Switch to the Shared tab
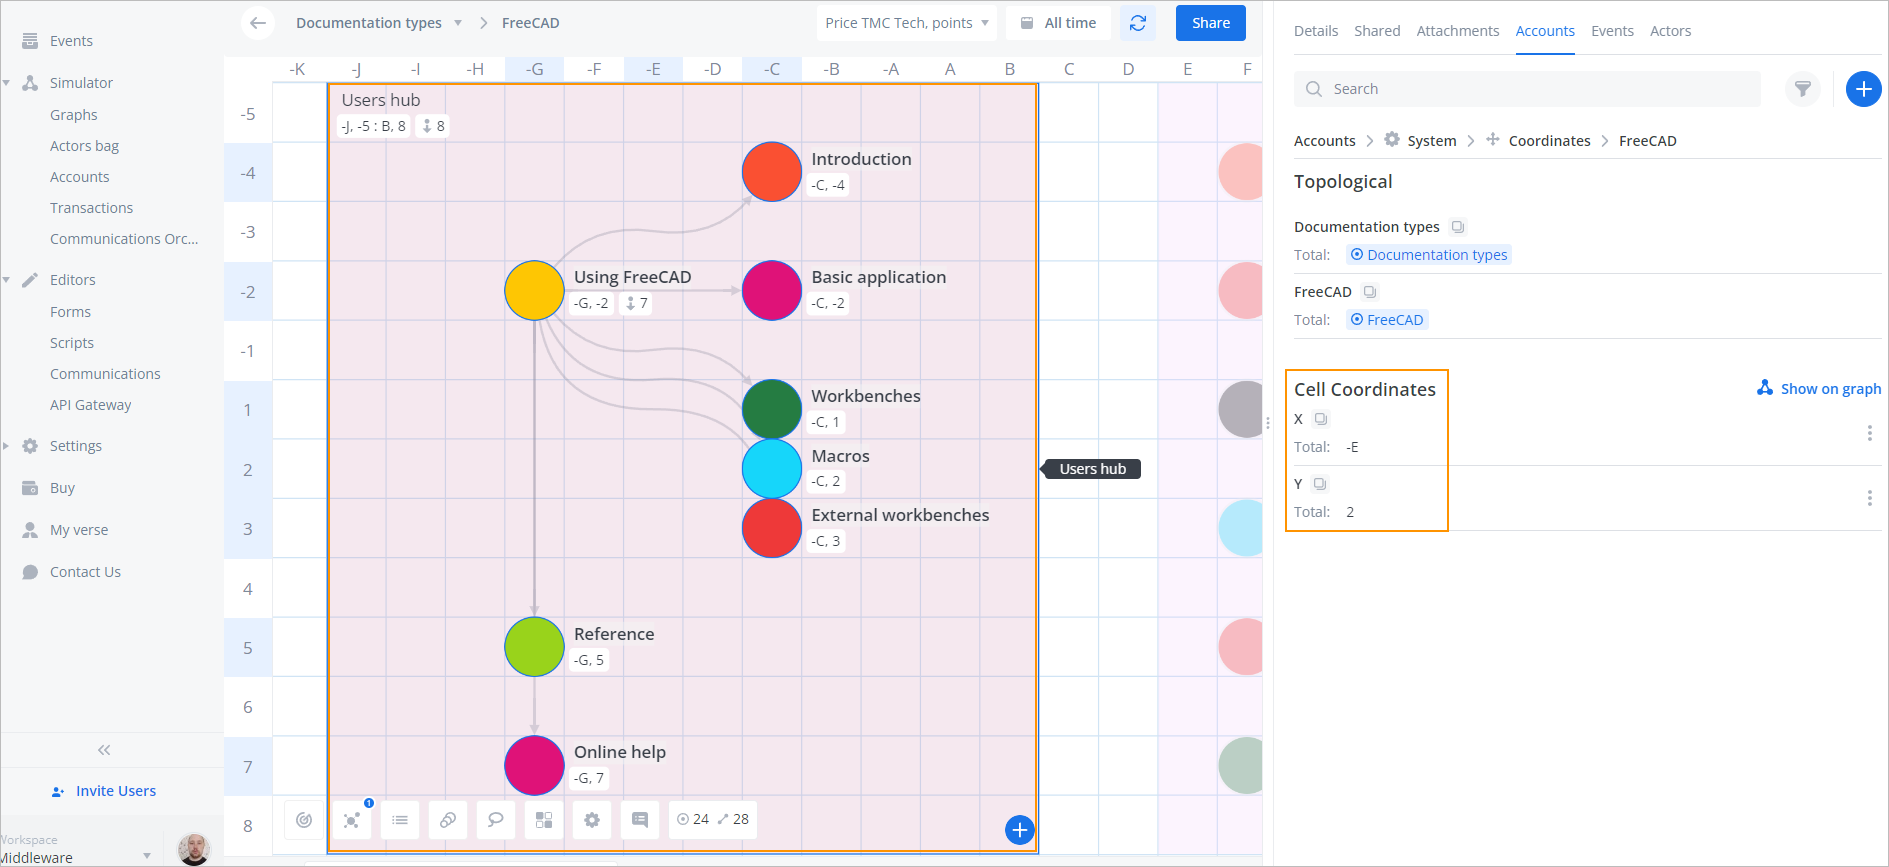 (1377, 31)
